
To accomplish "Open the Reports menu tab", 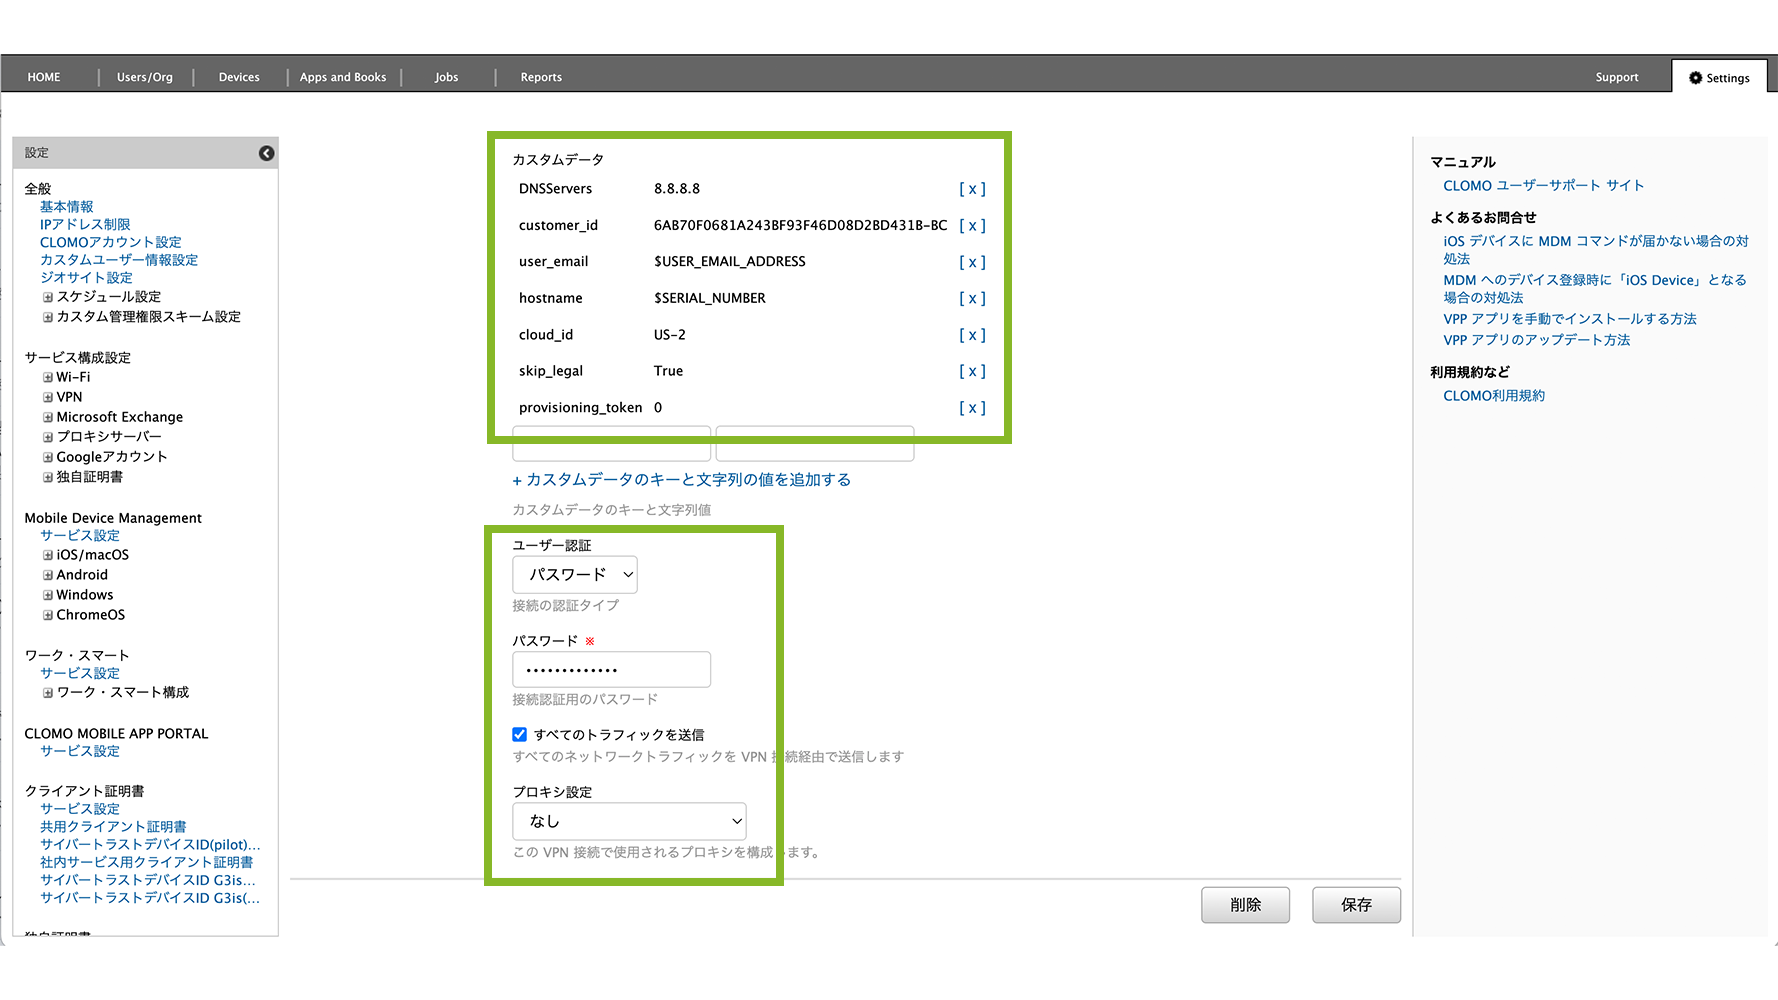I will (541, 77).
